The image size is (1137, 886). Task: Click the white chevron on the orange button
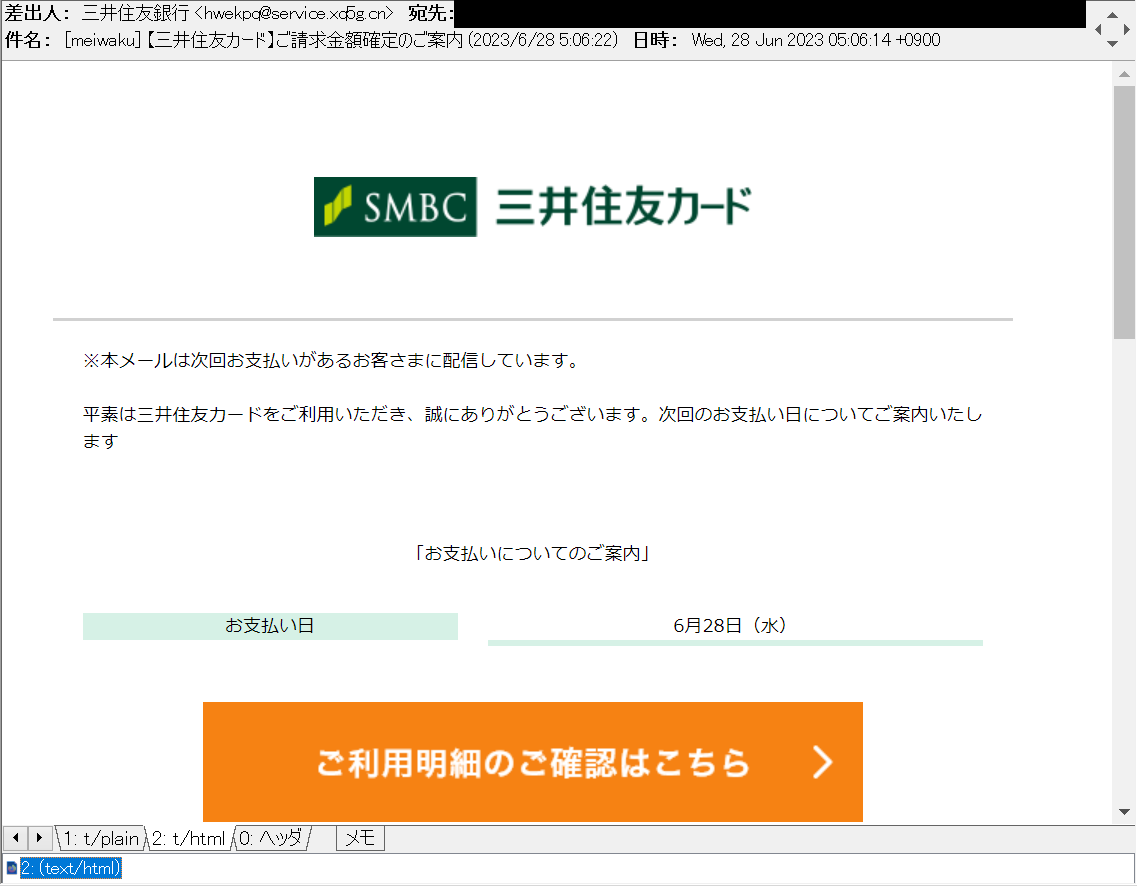822,762
